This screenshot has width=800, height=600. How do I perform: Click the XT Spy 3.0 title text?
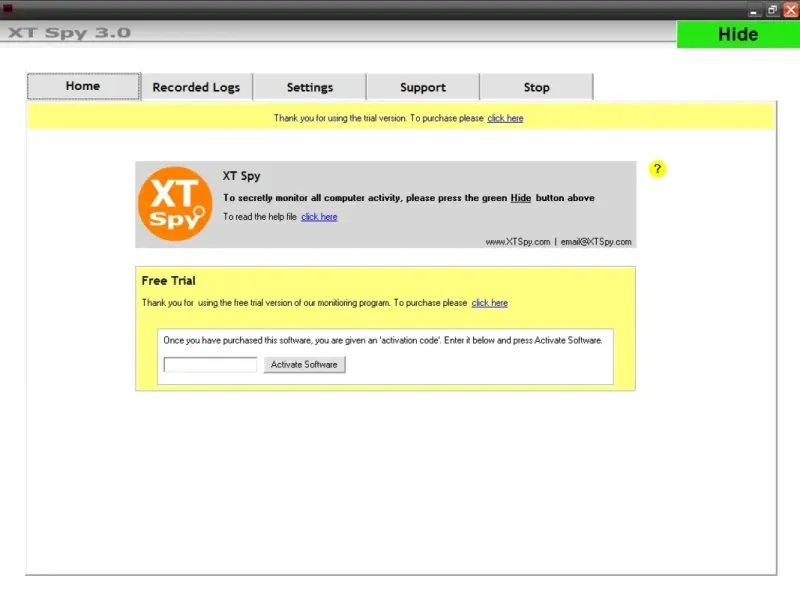(69, 33)
